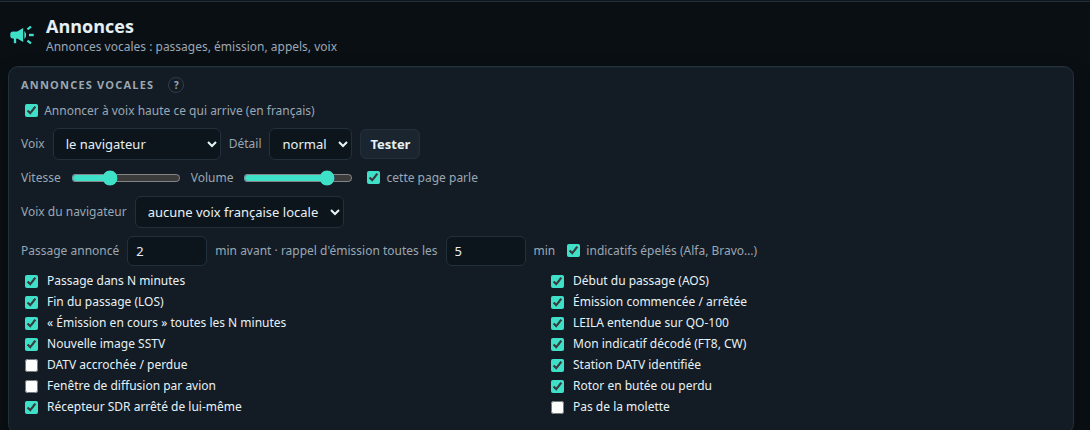Disable indicatifs épelés checkbox
1090x430 pixels.
574,250
